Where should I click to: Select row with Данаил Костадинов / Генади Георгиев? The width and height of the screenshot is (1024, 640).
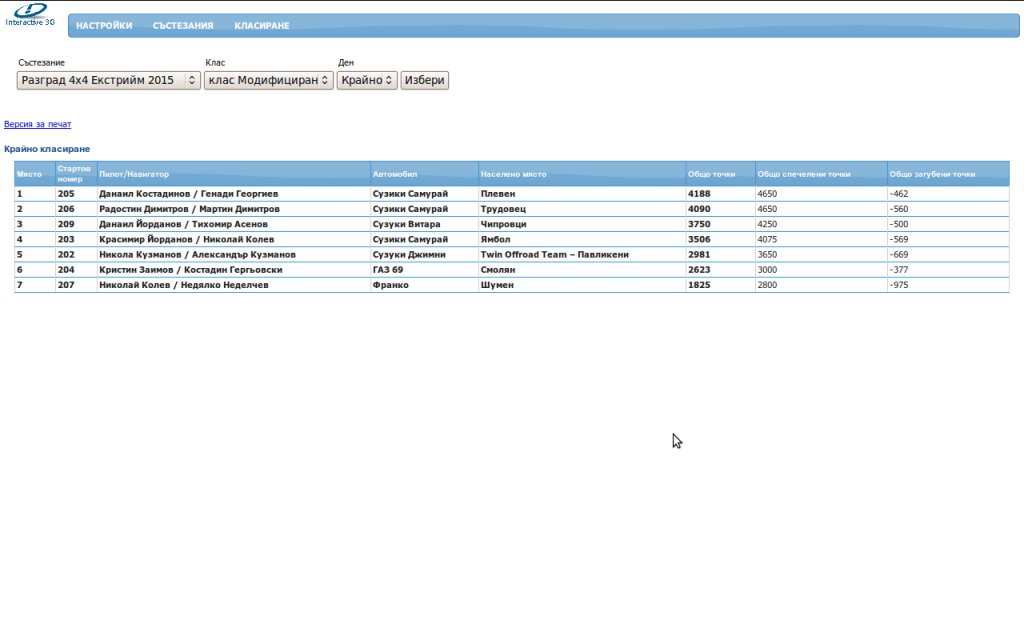(189, 194)
